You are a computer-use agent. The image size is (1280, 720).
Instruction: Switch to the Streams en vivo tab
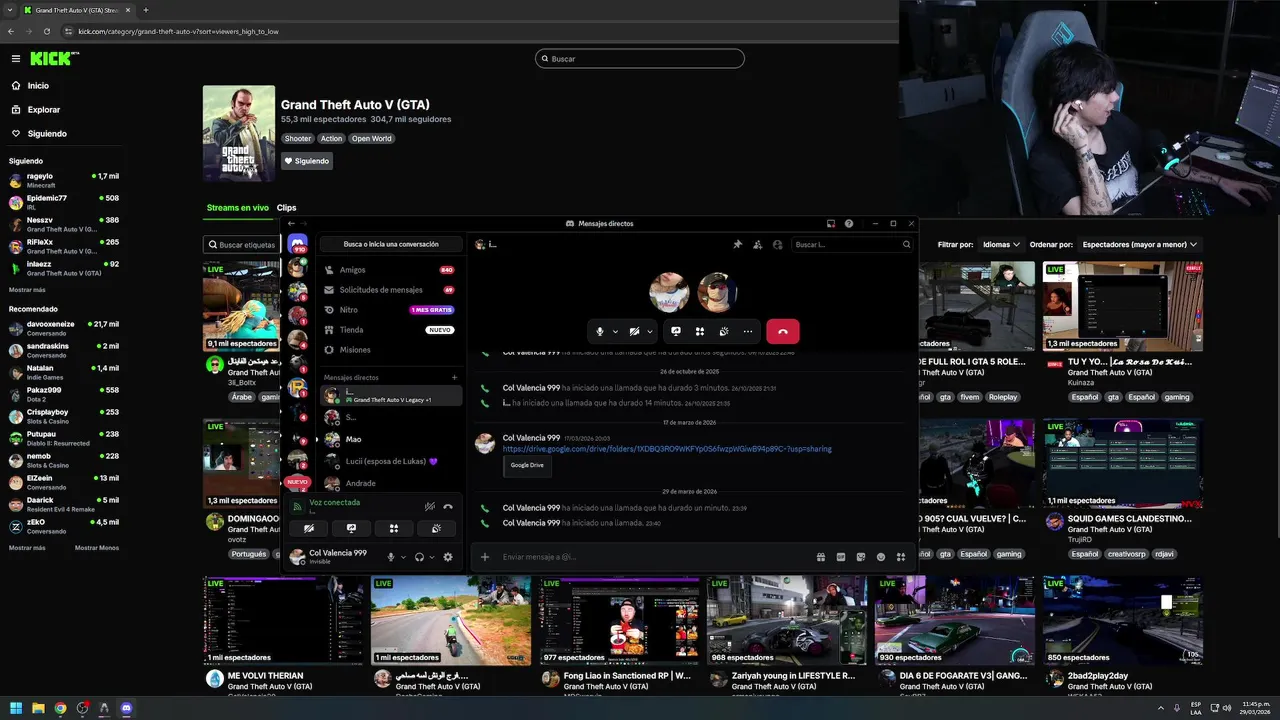click(x=237, y=208)
